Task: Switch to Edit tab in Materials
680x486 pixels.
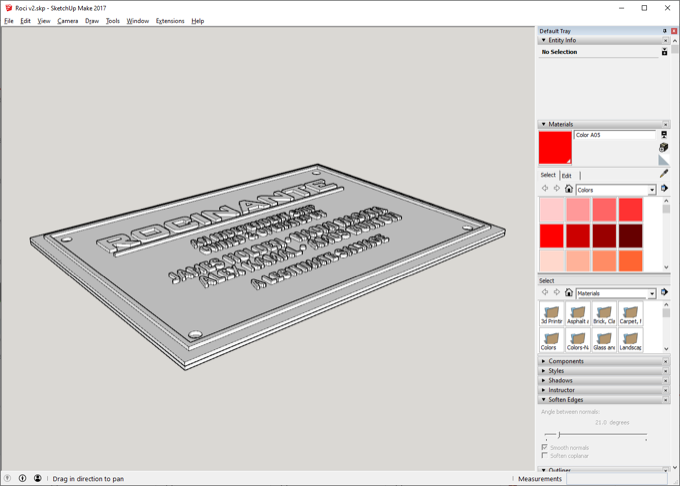Action: 566,176
